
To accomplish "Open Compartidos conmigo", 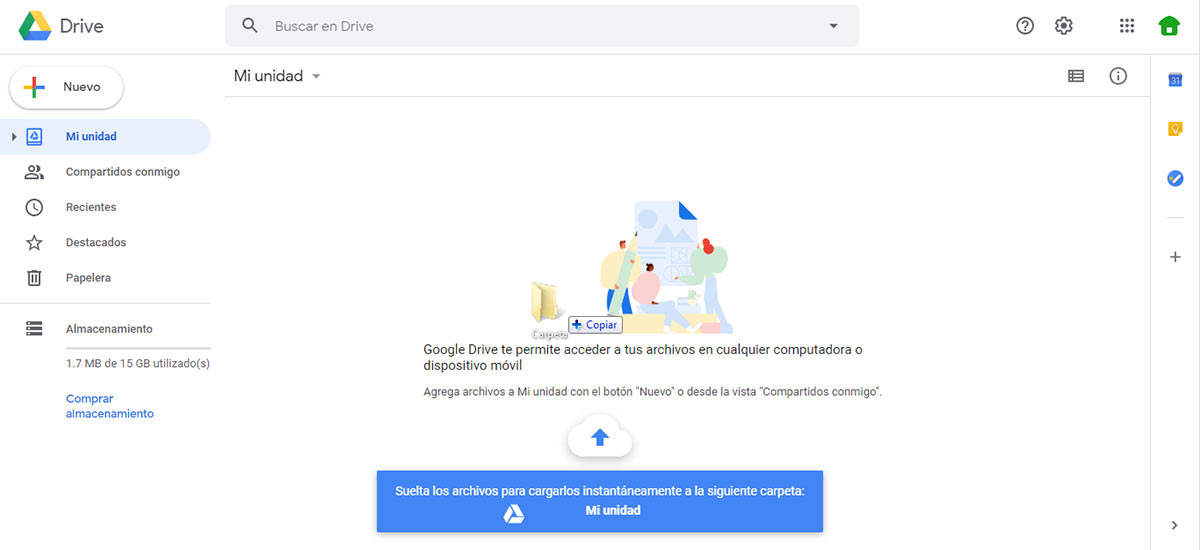I will click(122, 172).
